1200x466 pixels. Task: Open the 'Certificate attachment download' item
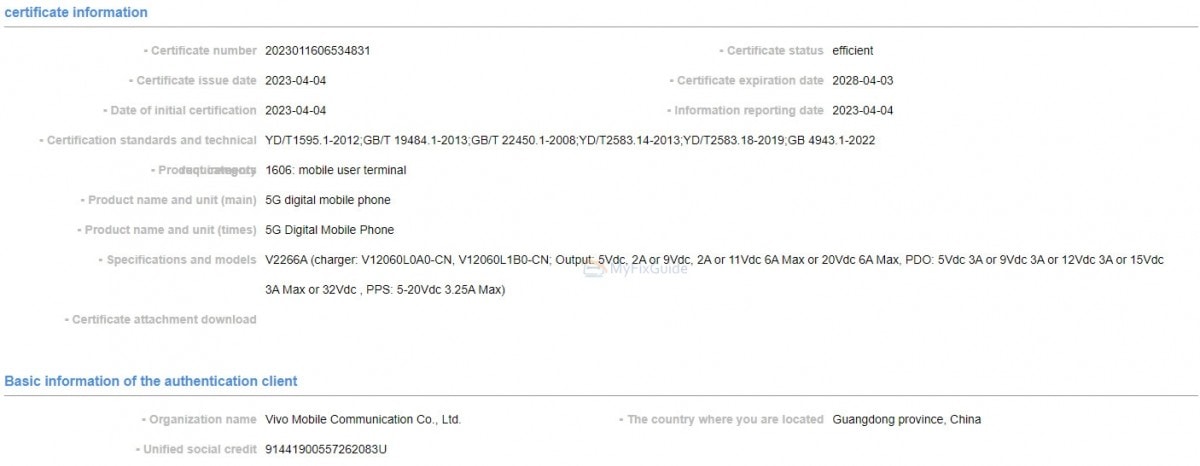(164, 320)
